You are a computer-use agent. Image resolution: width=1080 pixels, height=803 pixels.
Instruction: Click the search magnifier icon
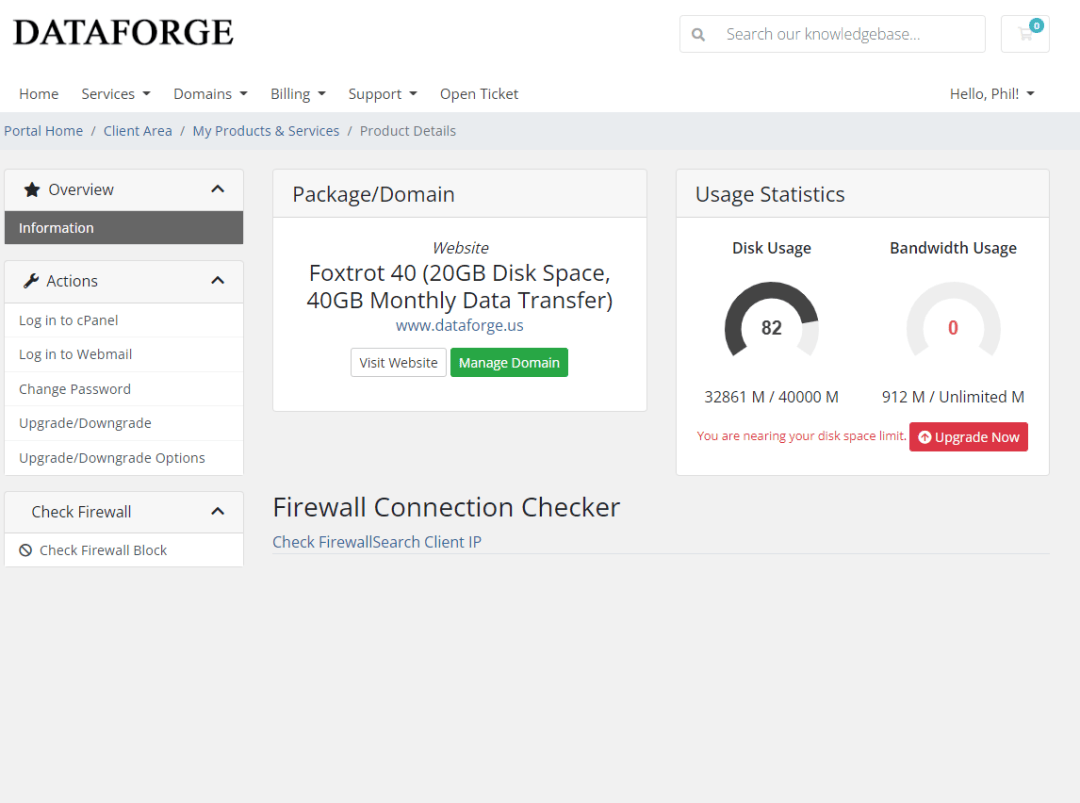tap(698, 34)
